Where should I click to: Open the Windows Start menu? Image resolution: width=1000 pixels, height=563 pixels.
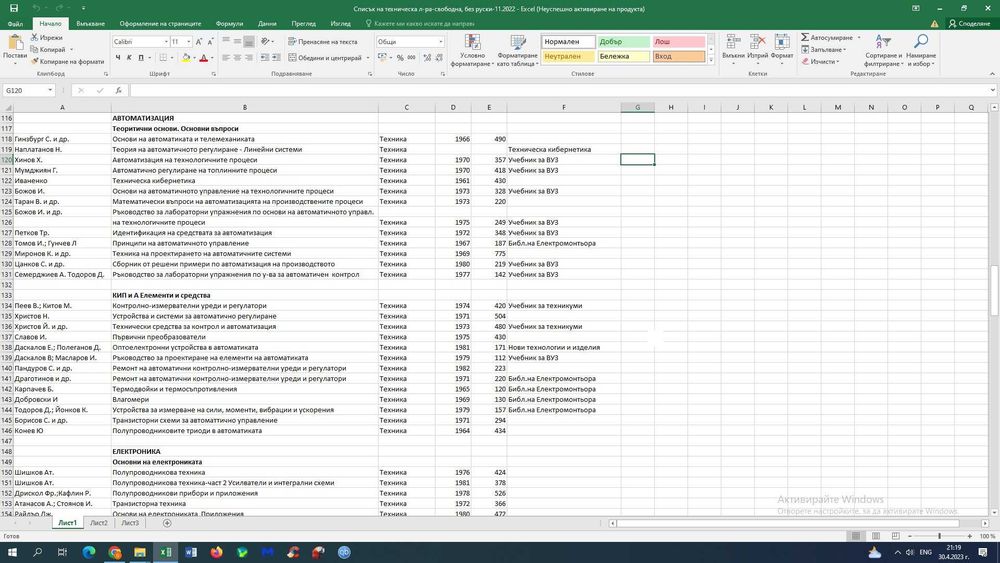tap(12, 552)
